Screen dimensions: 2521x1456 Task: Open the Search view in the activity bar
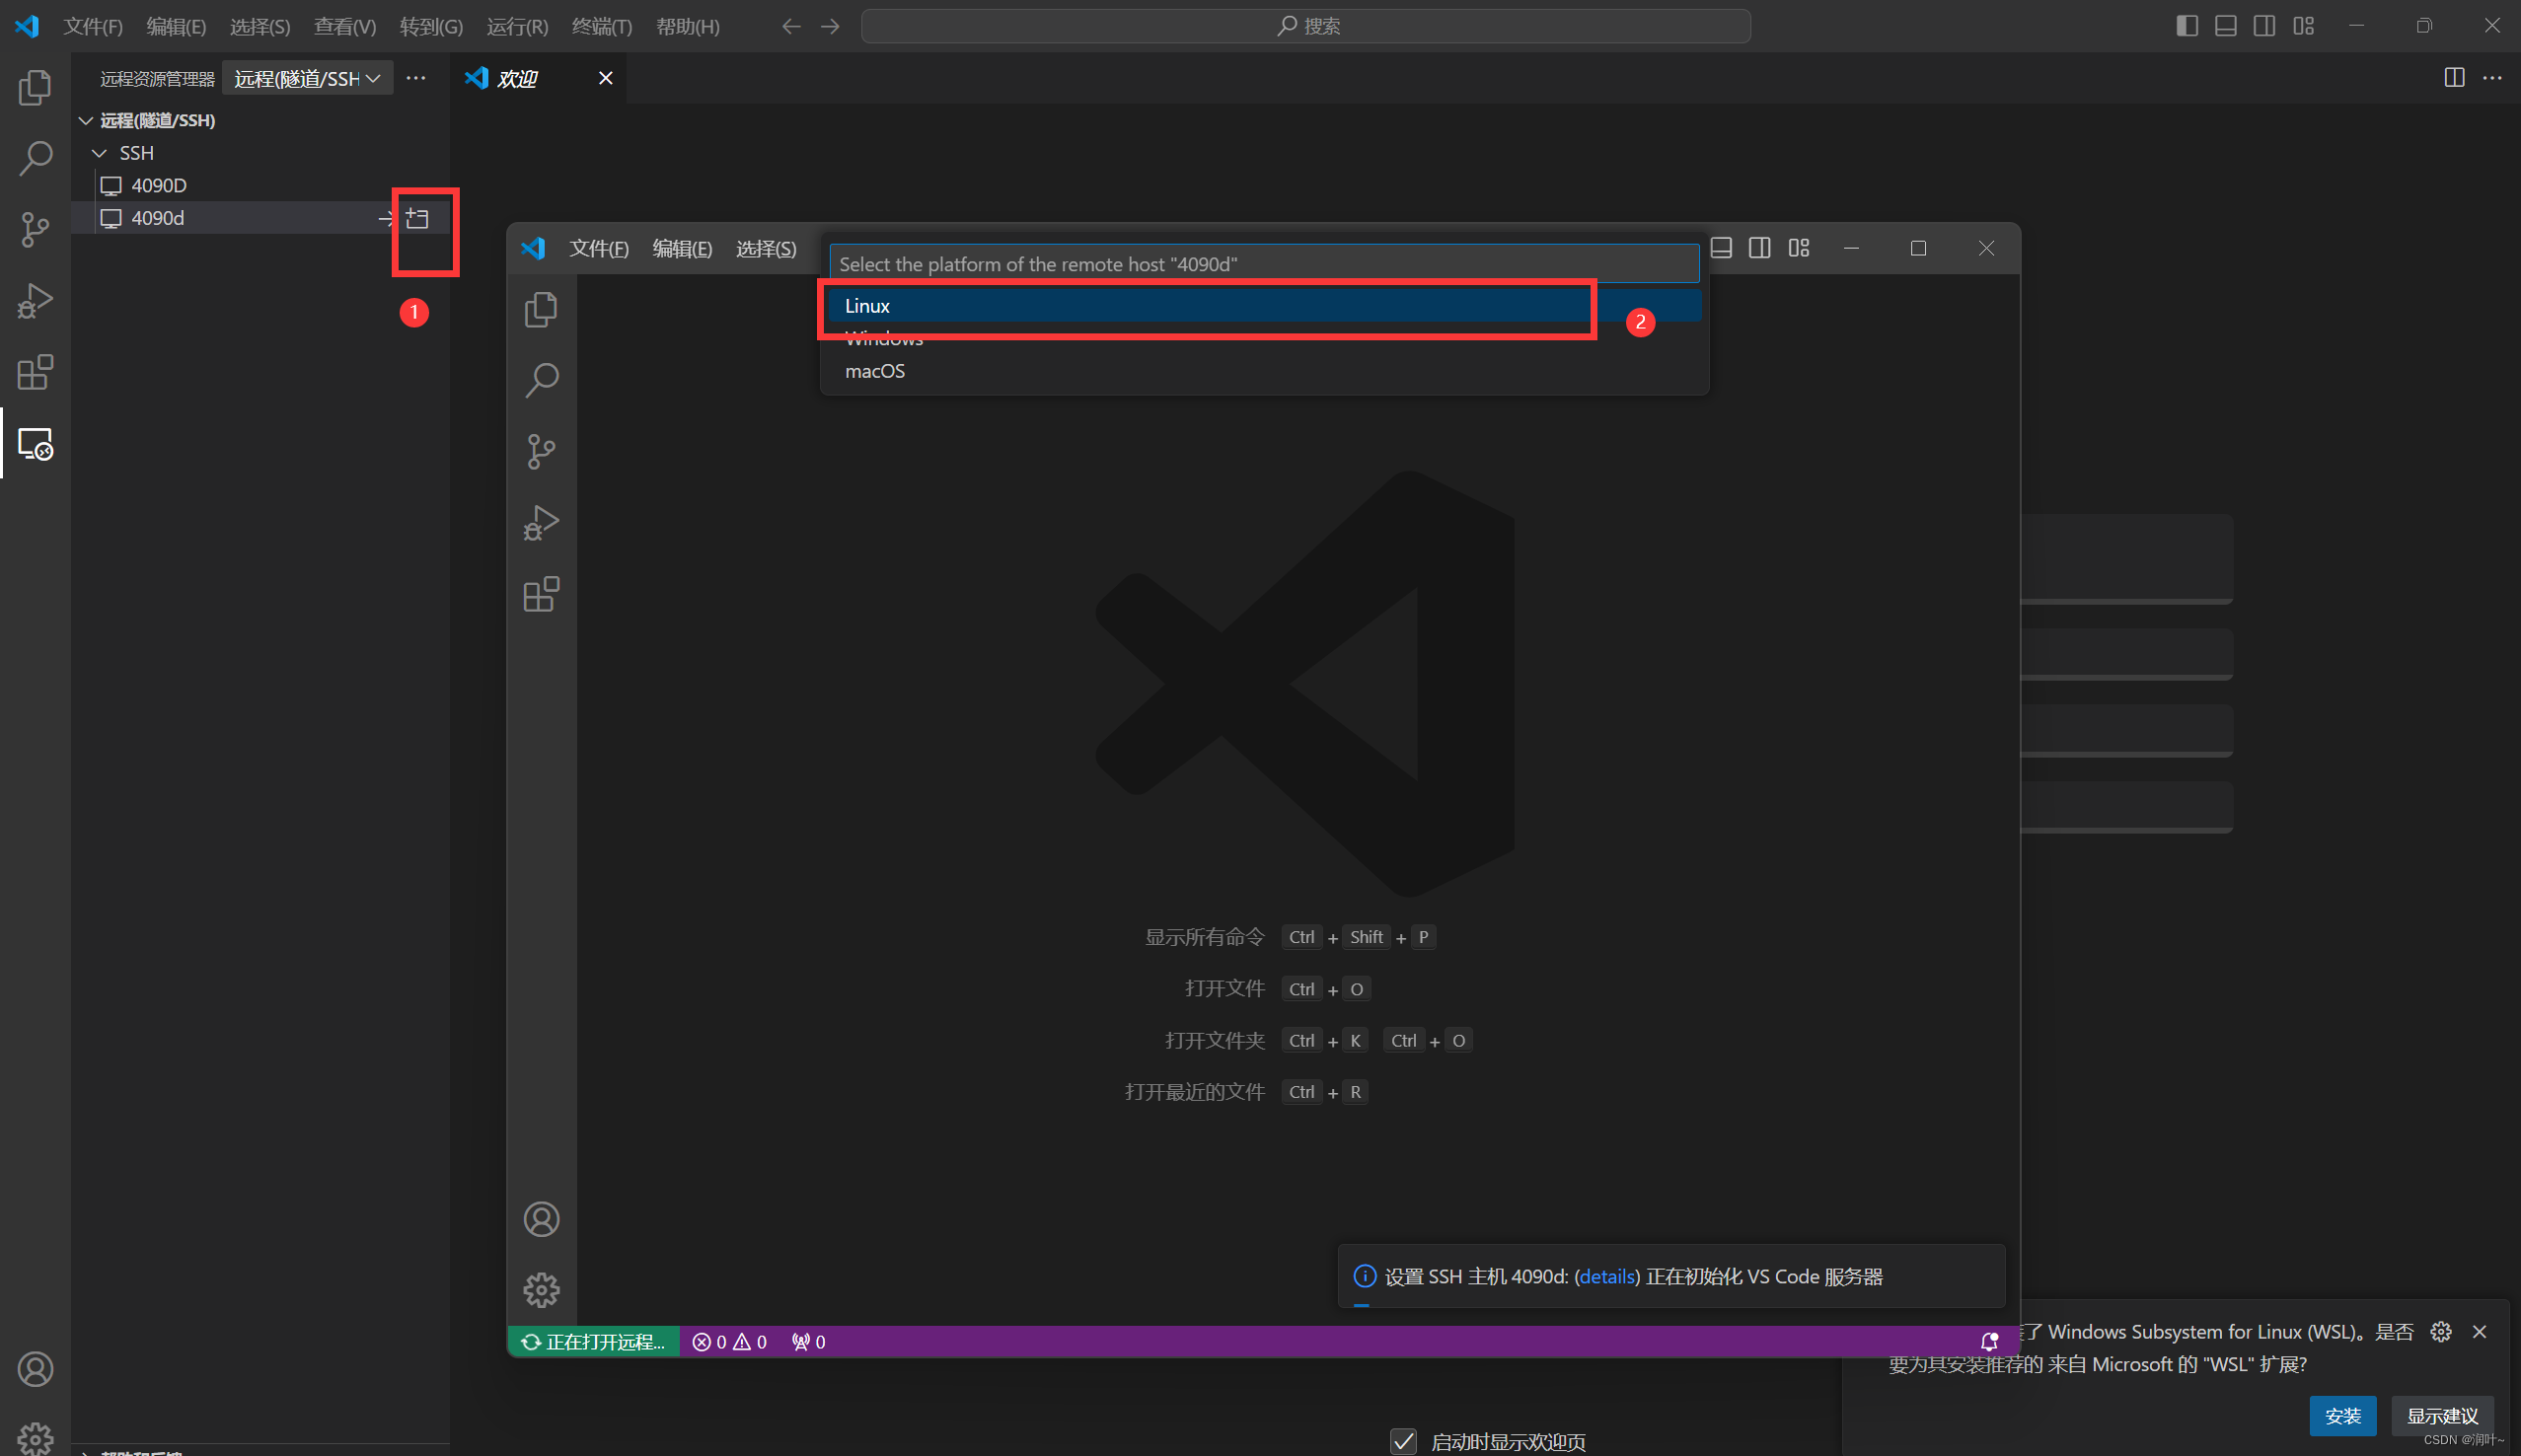pos(35,157)
